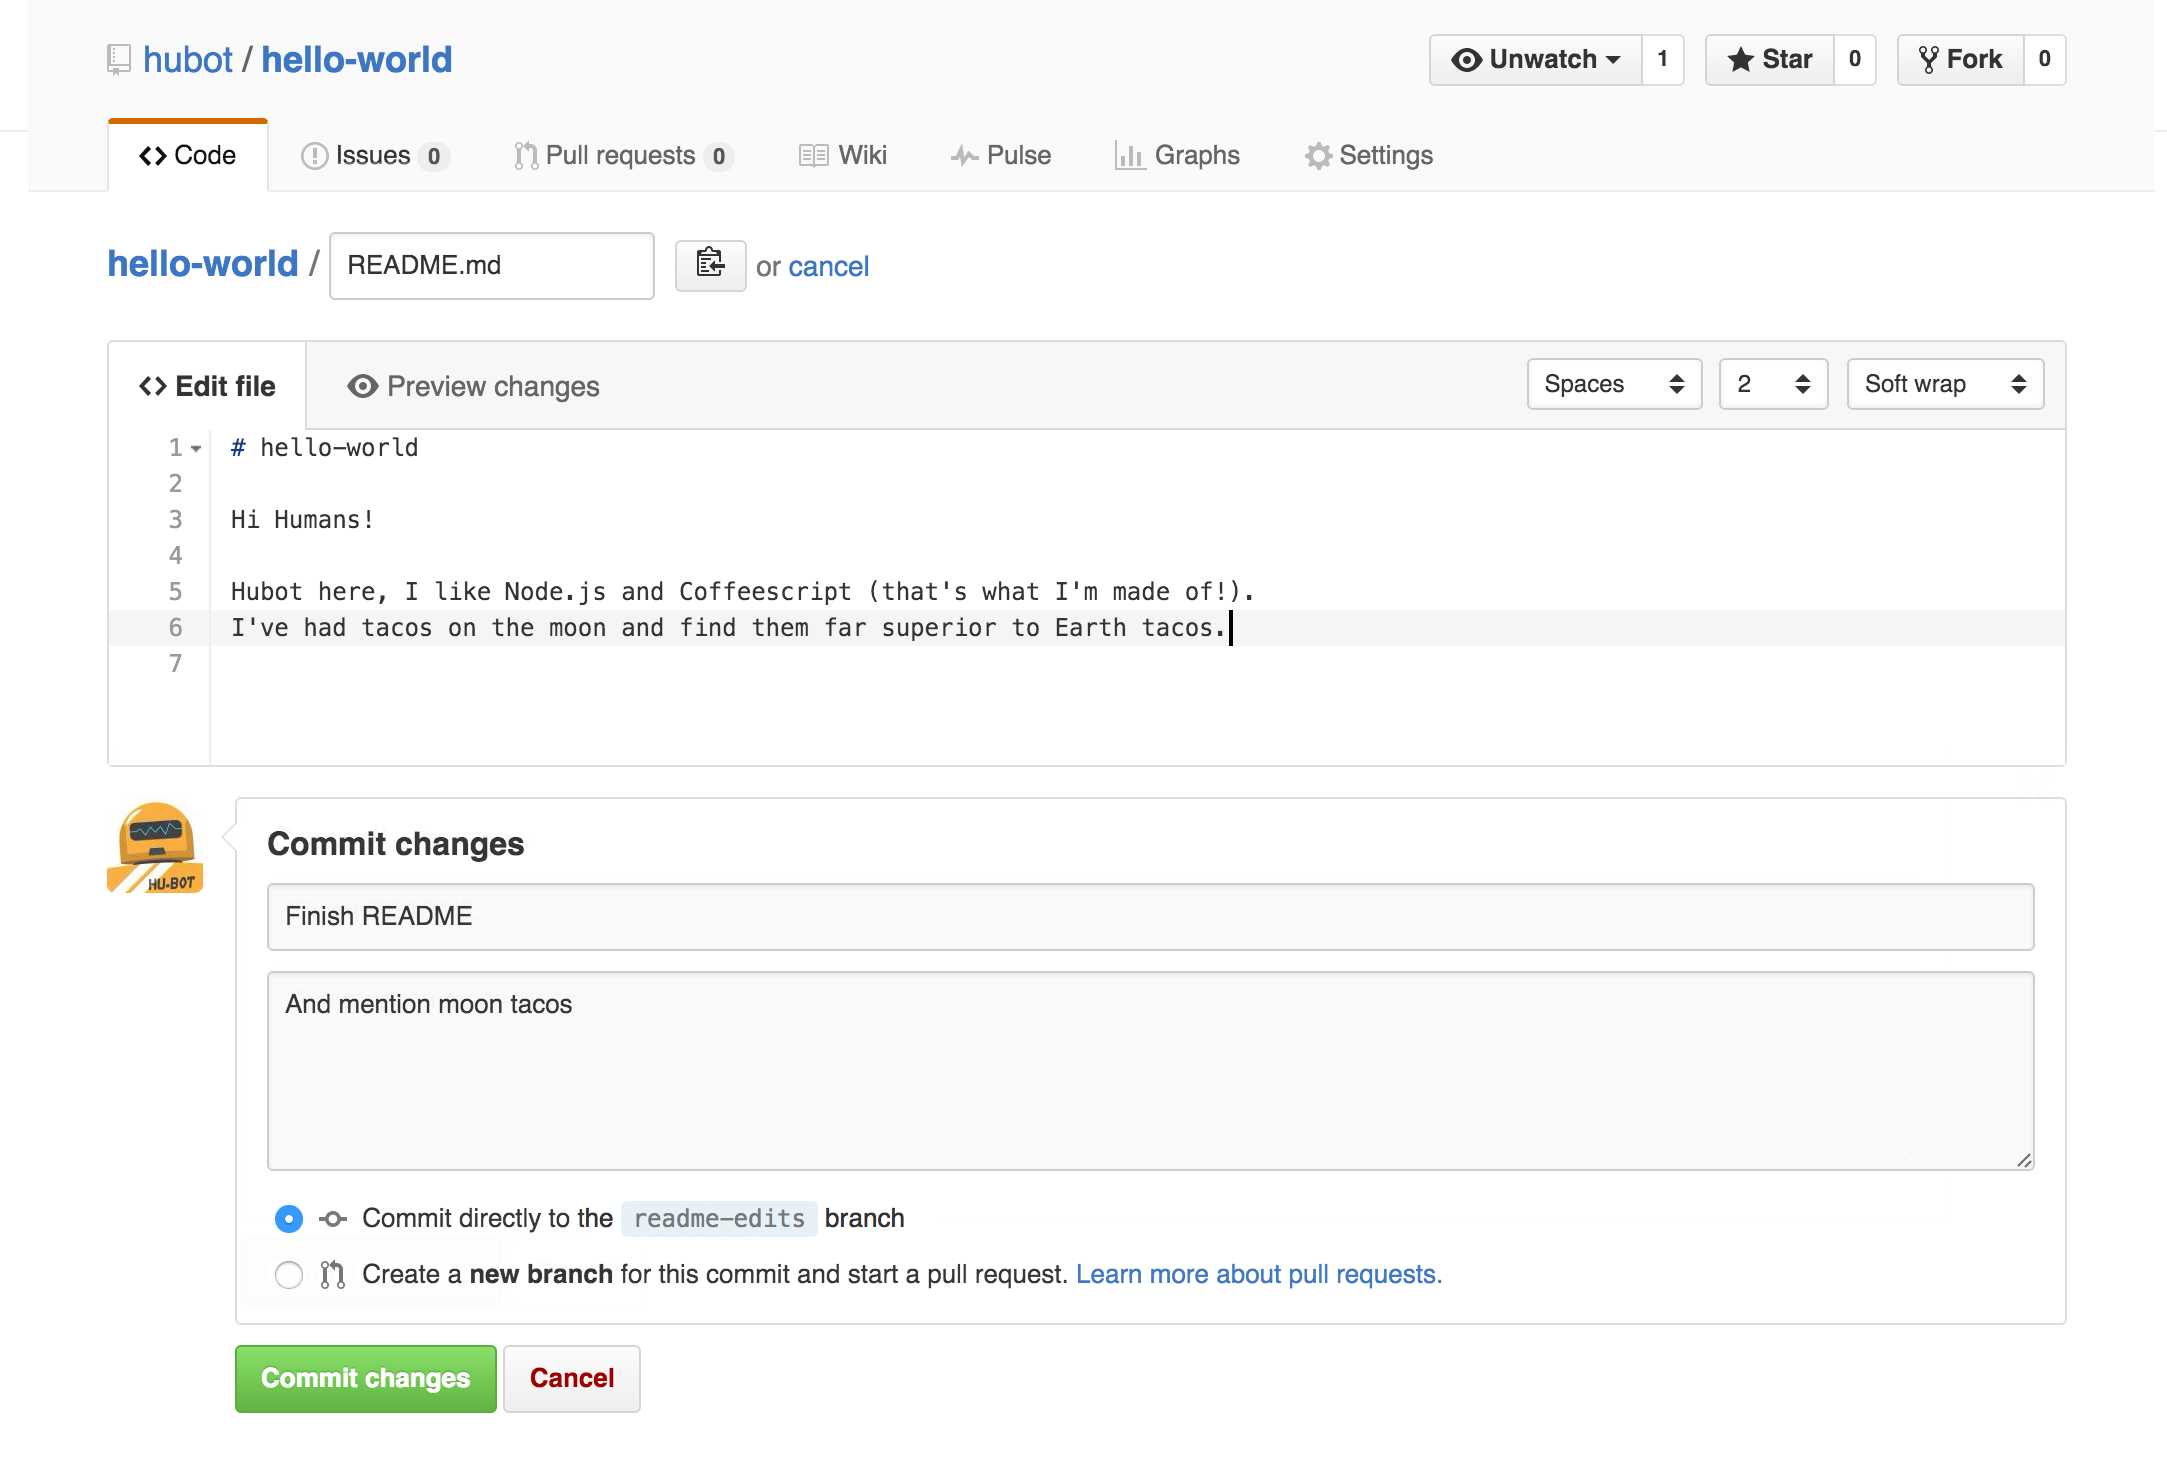The image size is (2167, 1475).
Task: Click the Cancel link
Action: pyautogui.click(x=828, y=263)
